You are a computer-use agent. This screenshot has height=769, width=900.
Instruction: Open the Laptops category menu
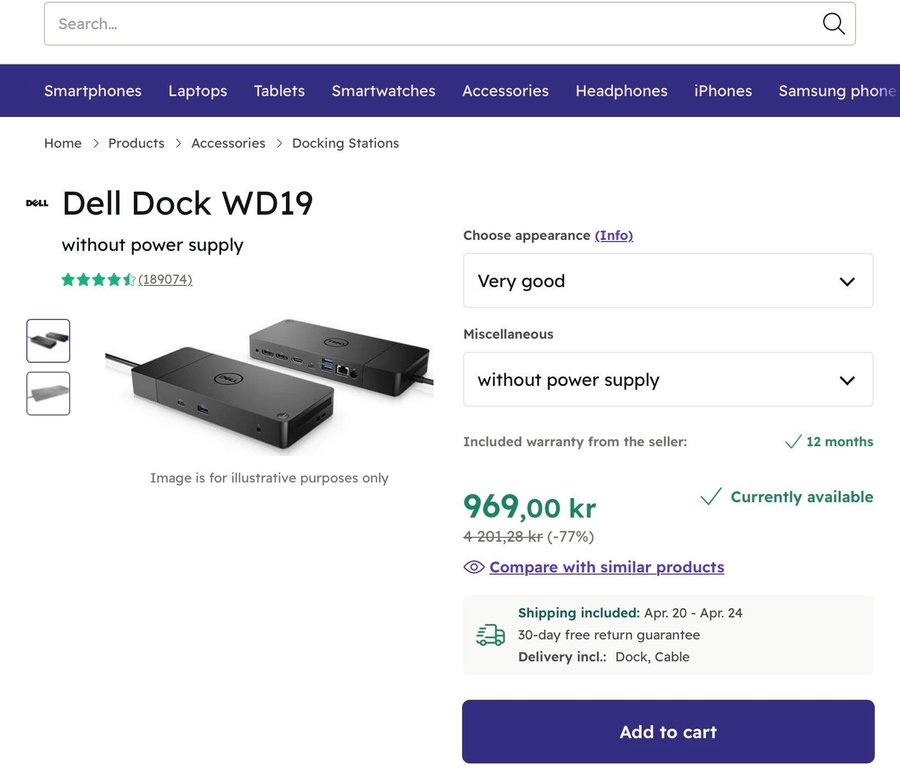198,91
